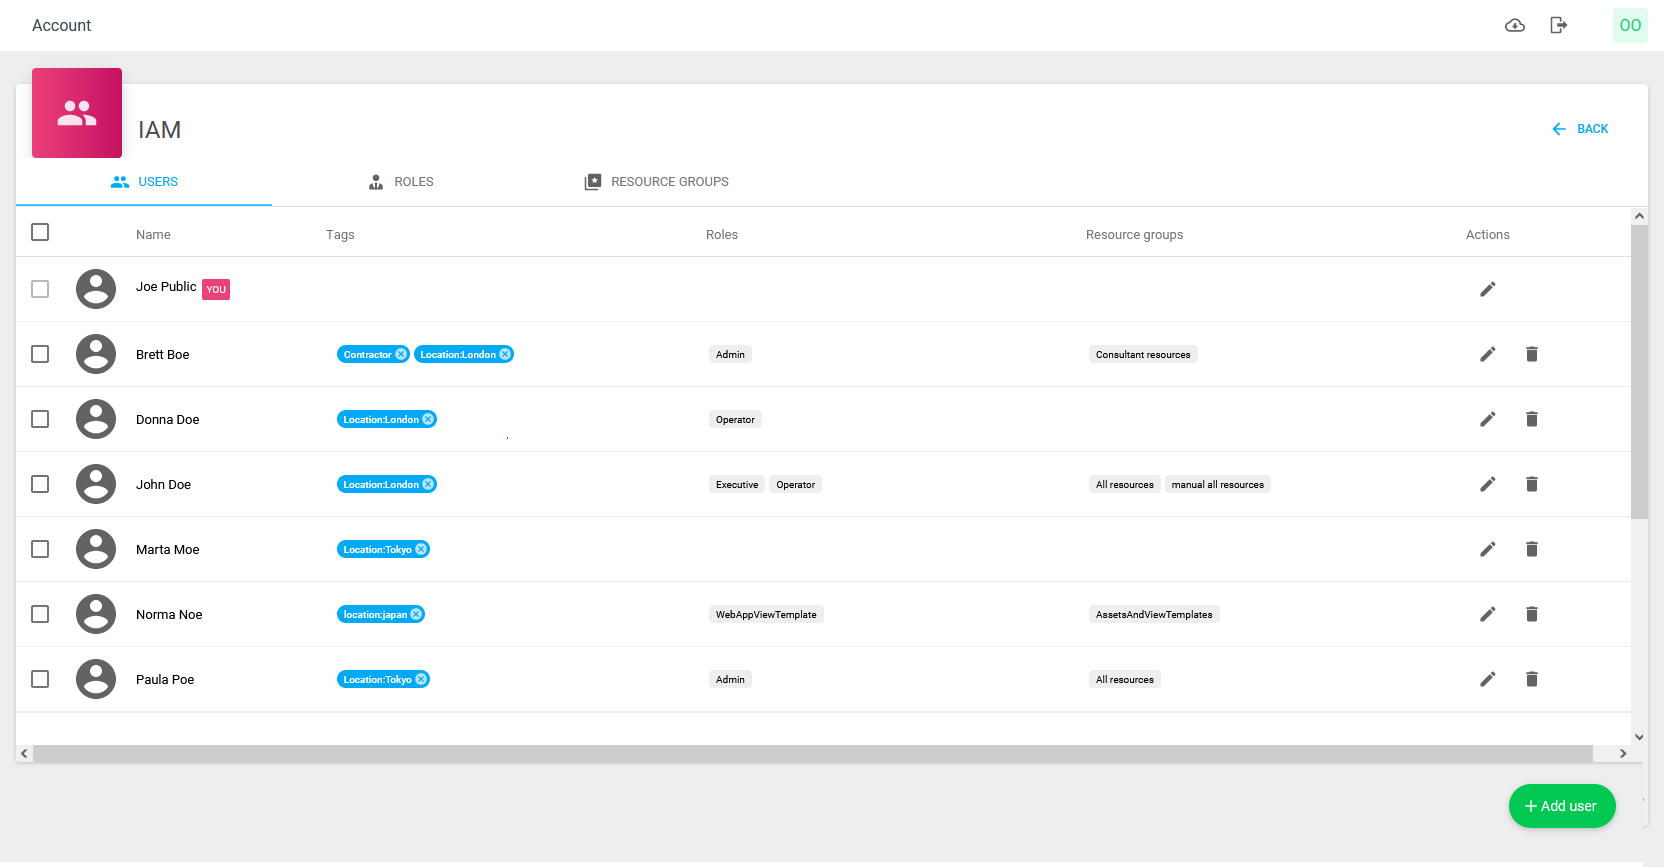Edit the Joe Public user

click(1488, 289)
